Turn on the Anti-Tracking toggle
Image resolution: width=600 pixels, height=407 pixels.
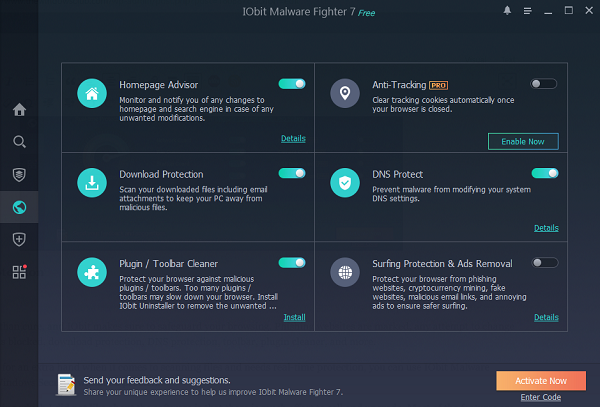pyautogui.click(x=544, y=84)
